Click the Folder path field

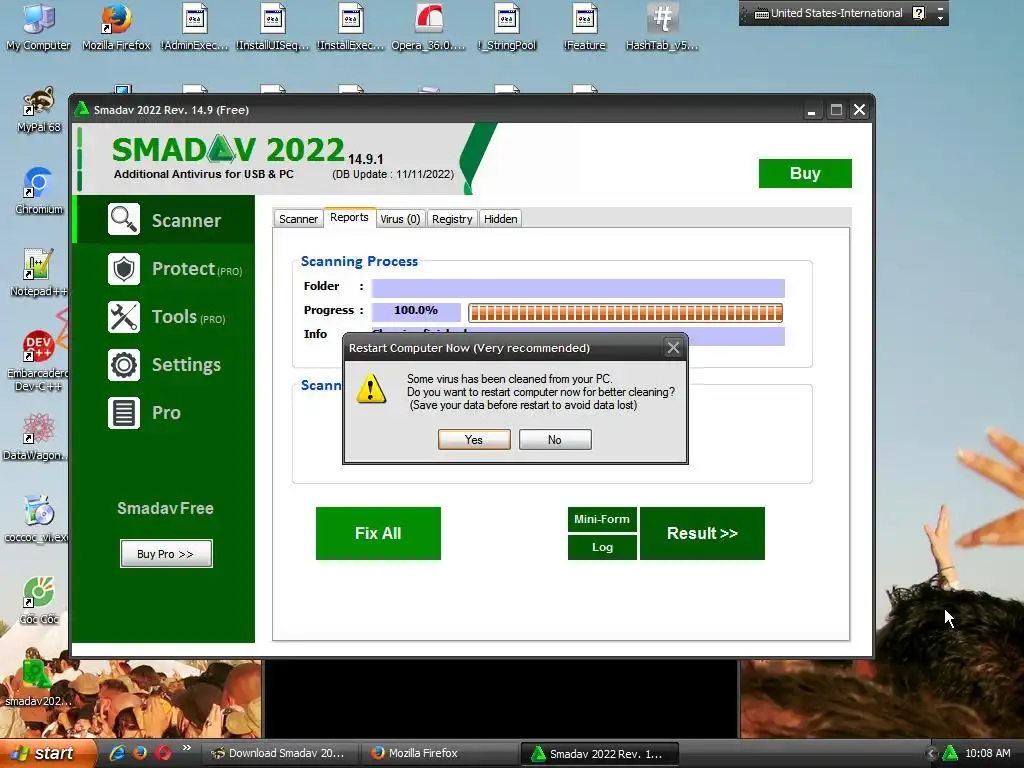click(x=578, y=288)
